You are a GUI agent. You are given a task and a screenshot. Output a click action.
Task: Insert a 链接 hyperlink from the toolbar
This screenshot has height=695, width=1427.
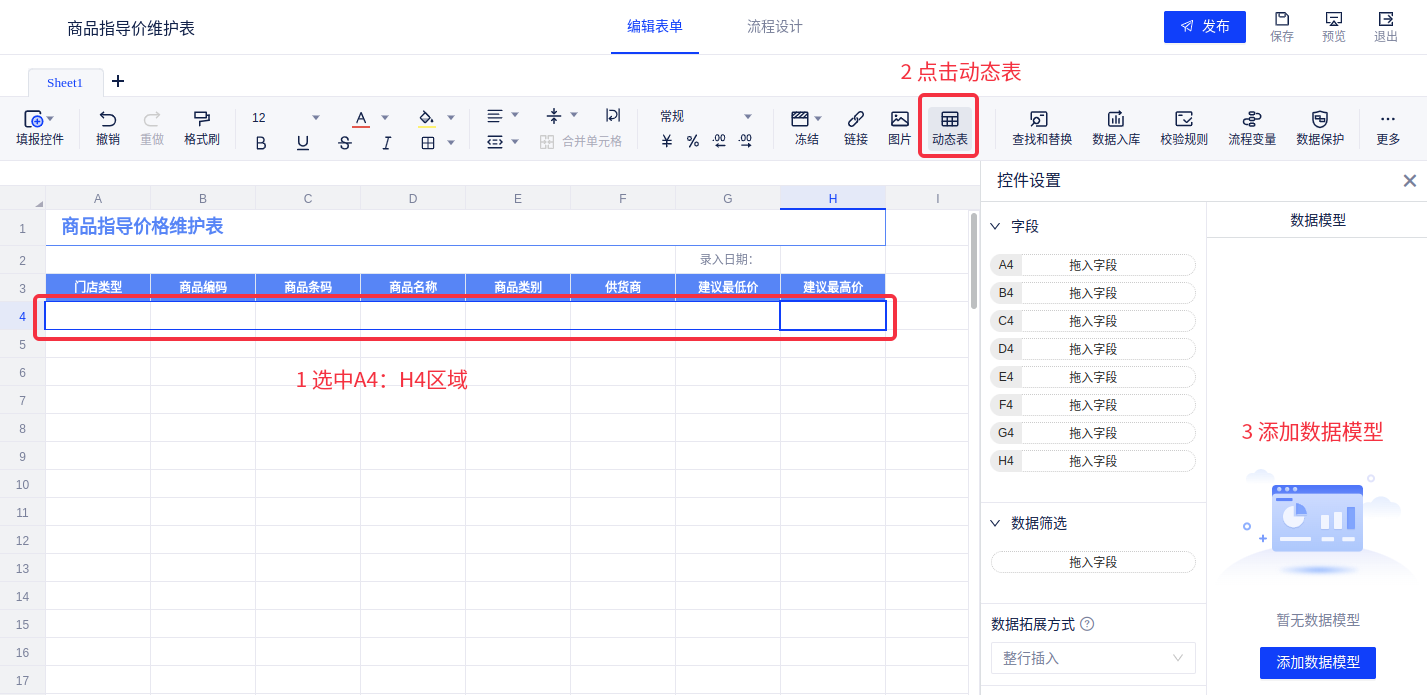point(855,128)
